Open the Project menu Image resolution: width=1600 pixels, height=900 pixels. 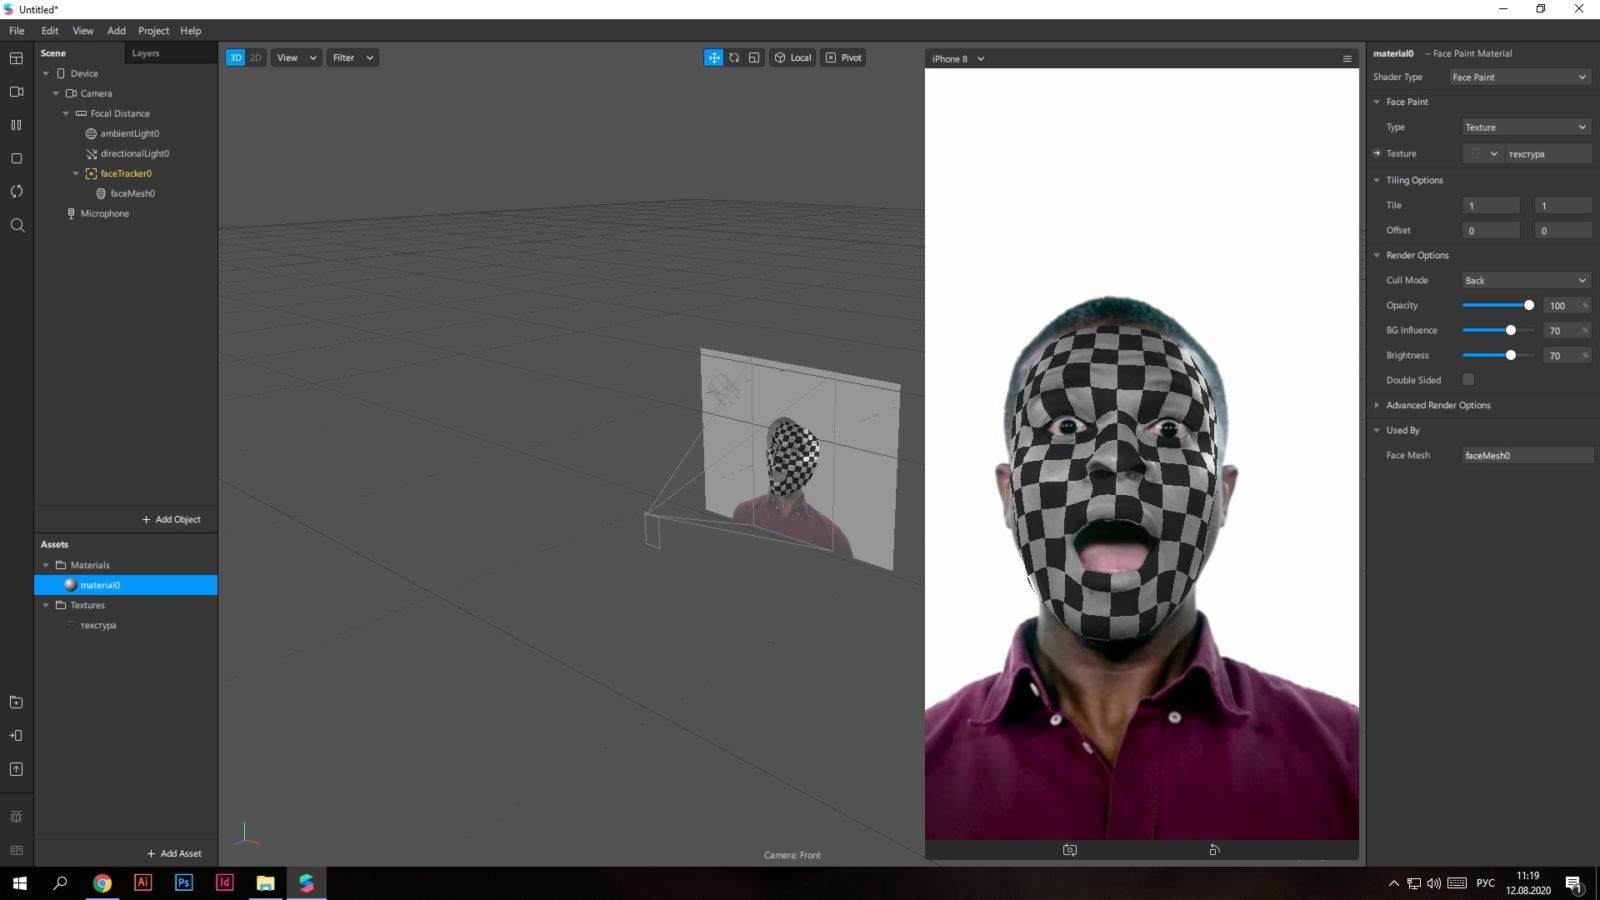153,31
